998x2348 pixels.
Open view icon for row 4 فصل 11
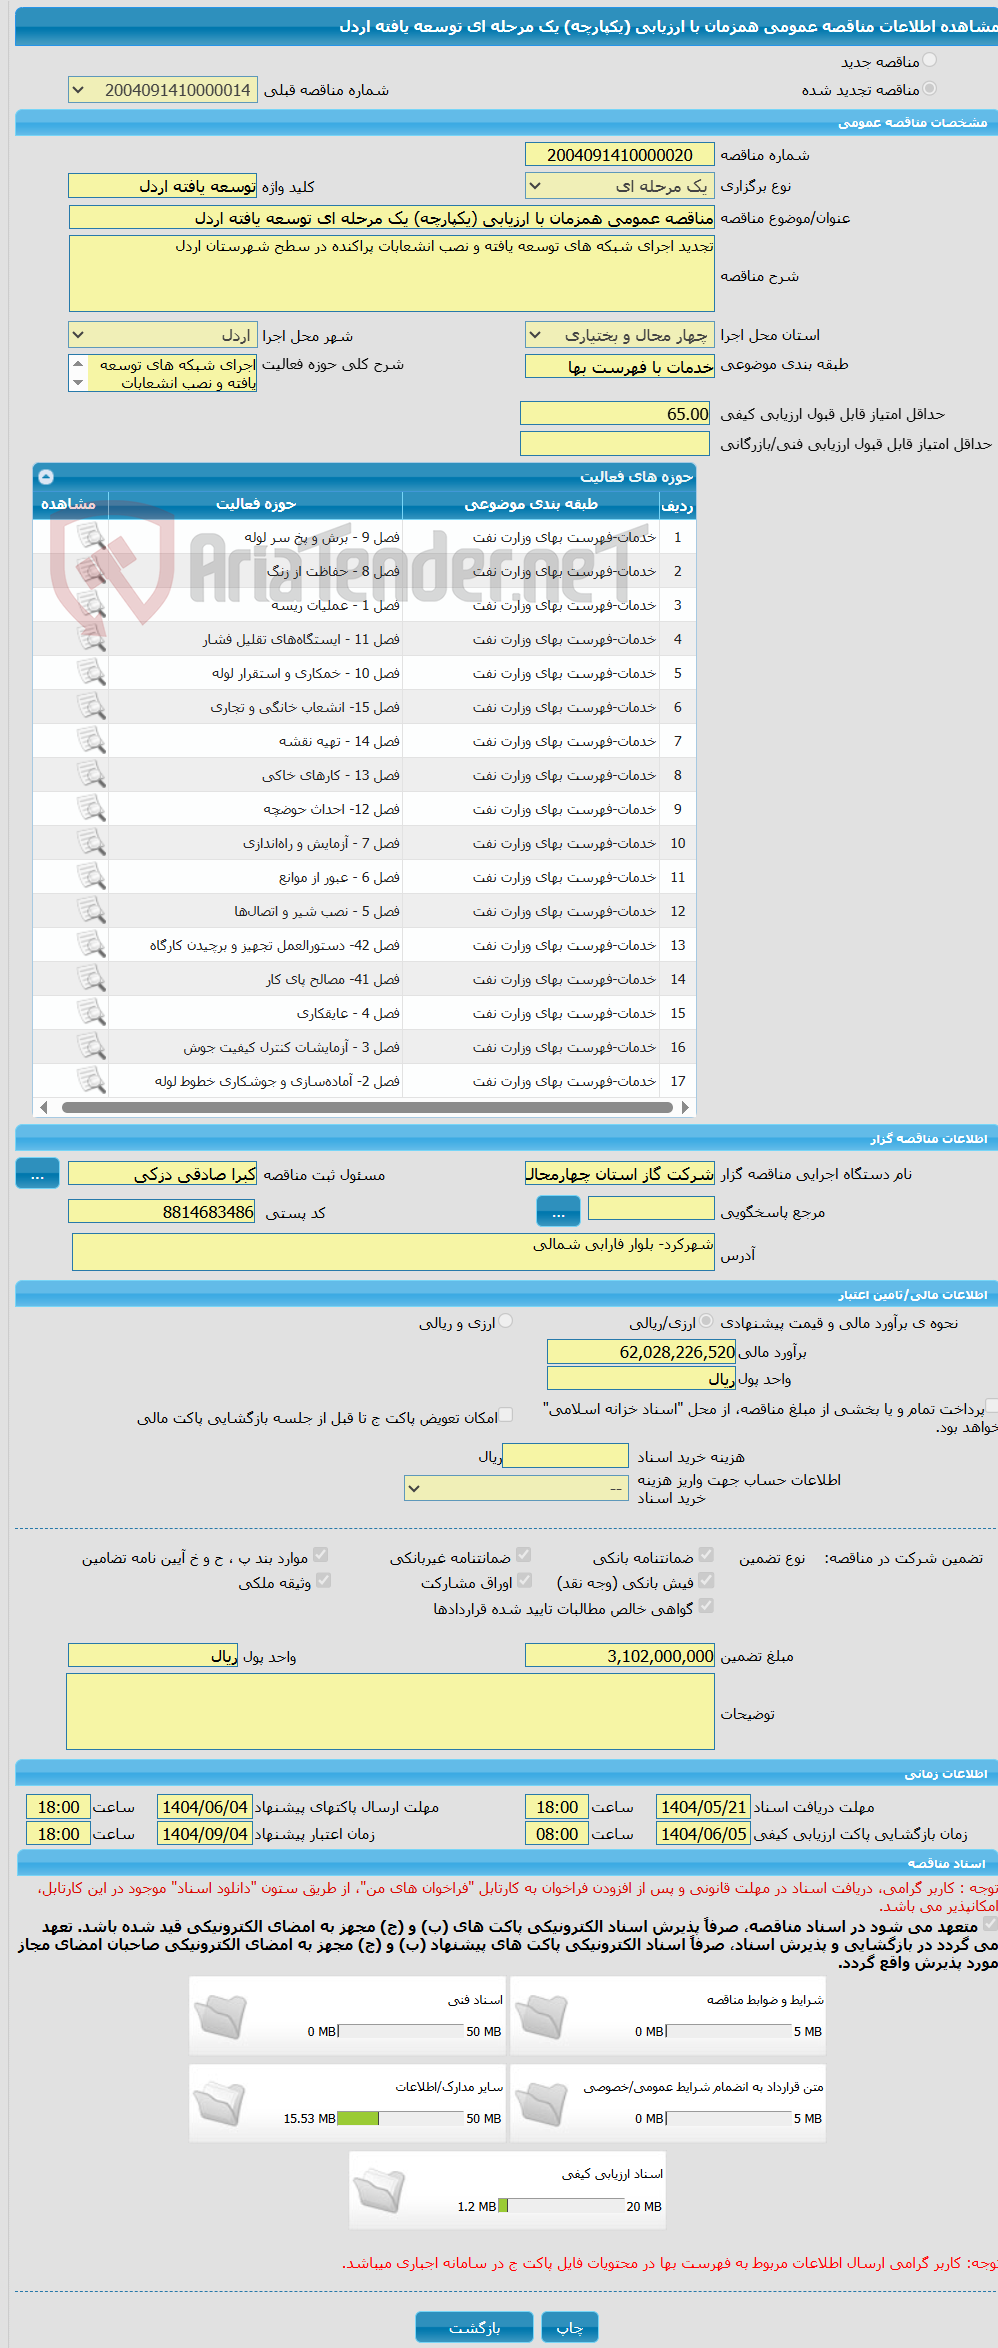91,639
